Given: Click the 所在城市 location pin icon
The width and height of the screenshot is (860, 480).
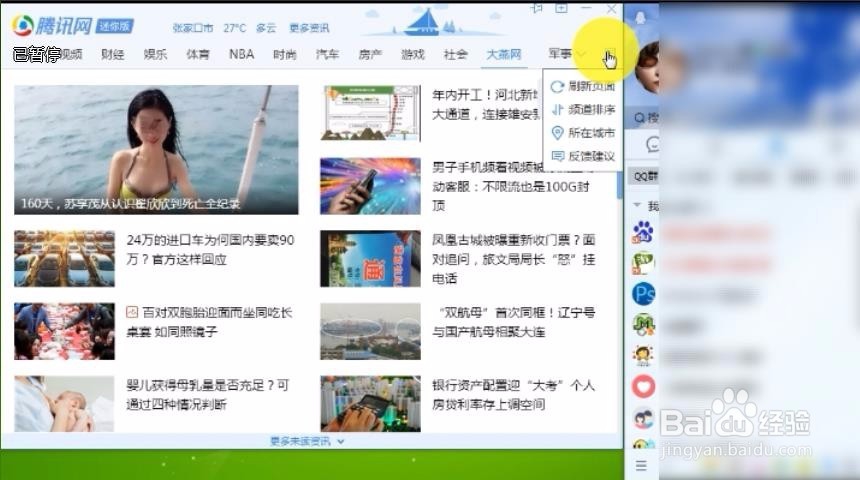Looking at the screenshot, I should click(557, 133).
